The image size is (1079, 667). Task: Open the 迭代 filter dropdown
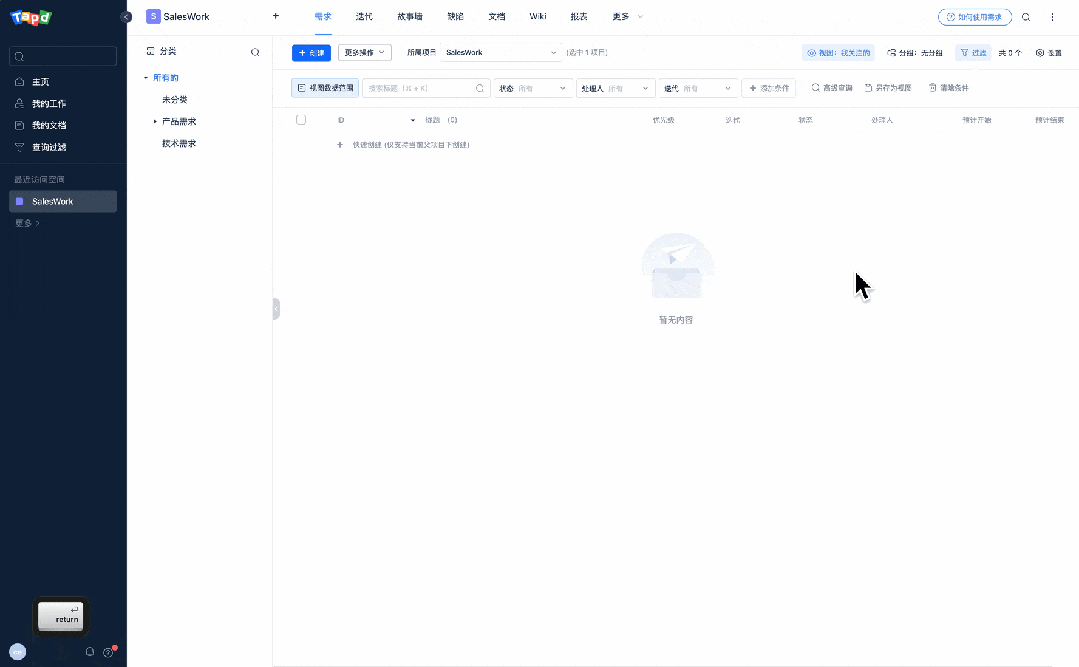pos(698,88)
